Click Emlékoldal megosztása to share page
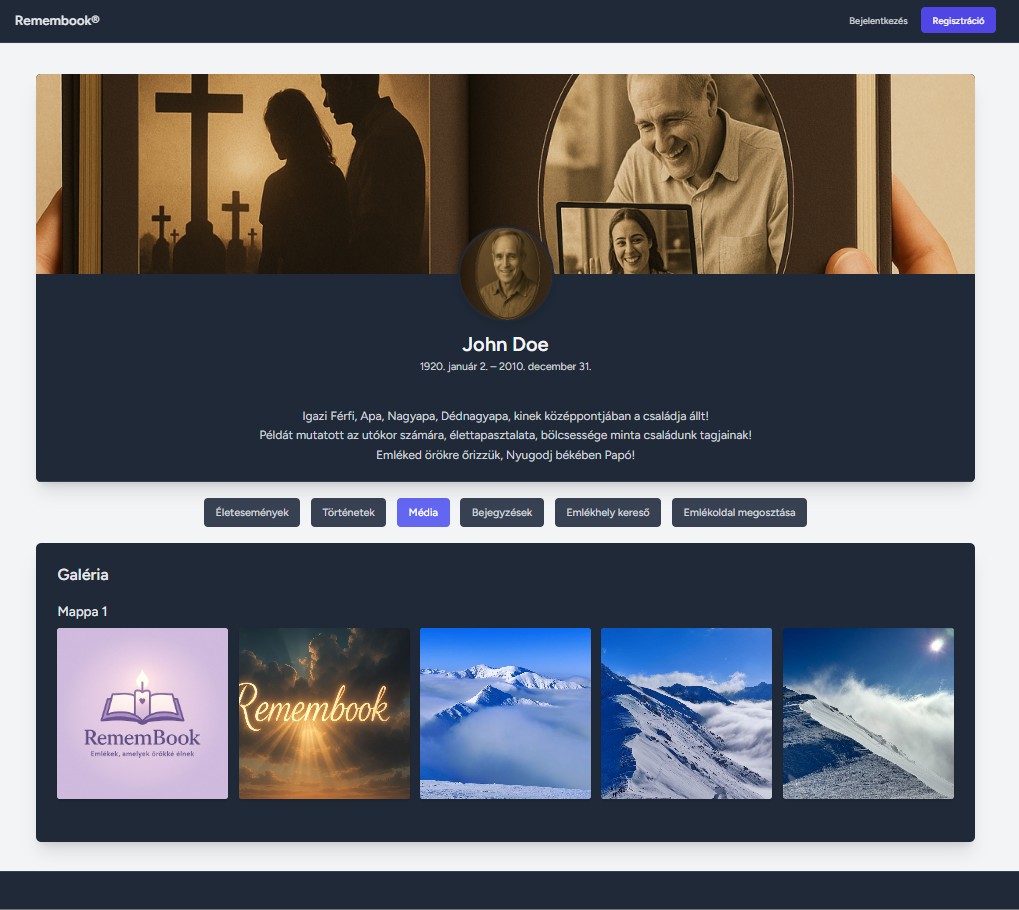The width and height of the screenshot is (1019, 910). click(739, 513)
